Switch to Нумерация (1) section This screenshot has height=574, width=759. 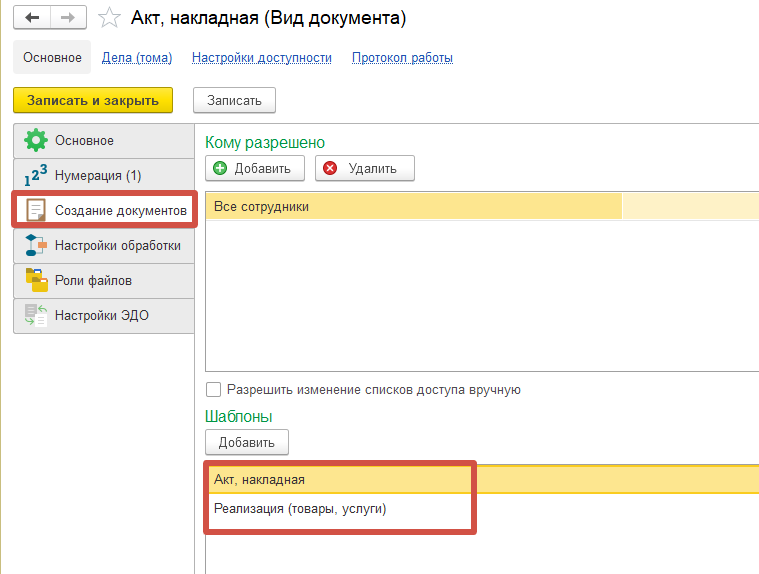point(104,175)
